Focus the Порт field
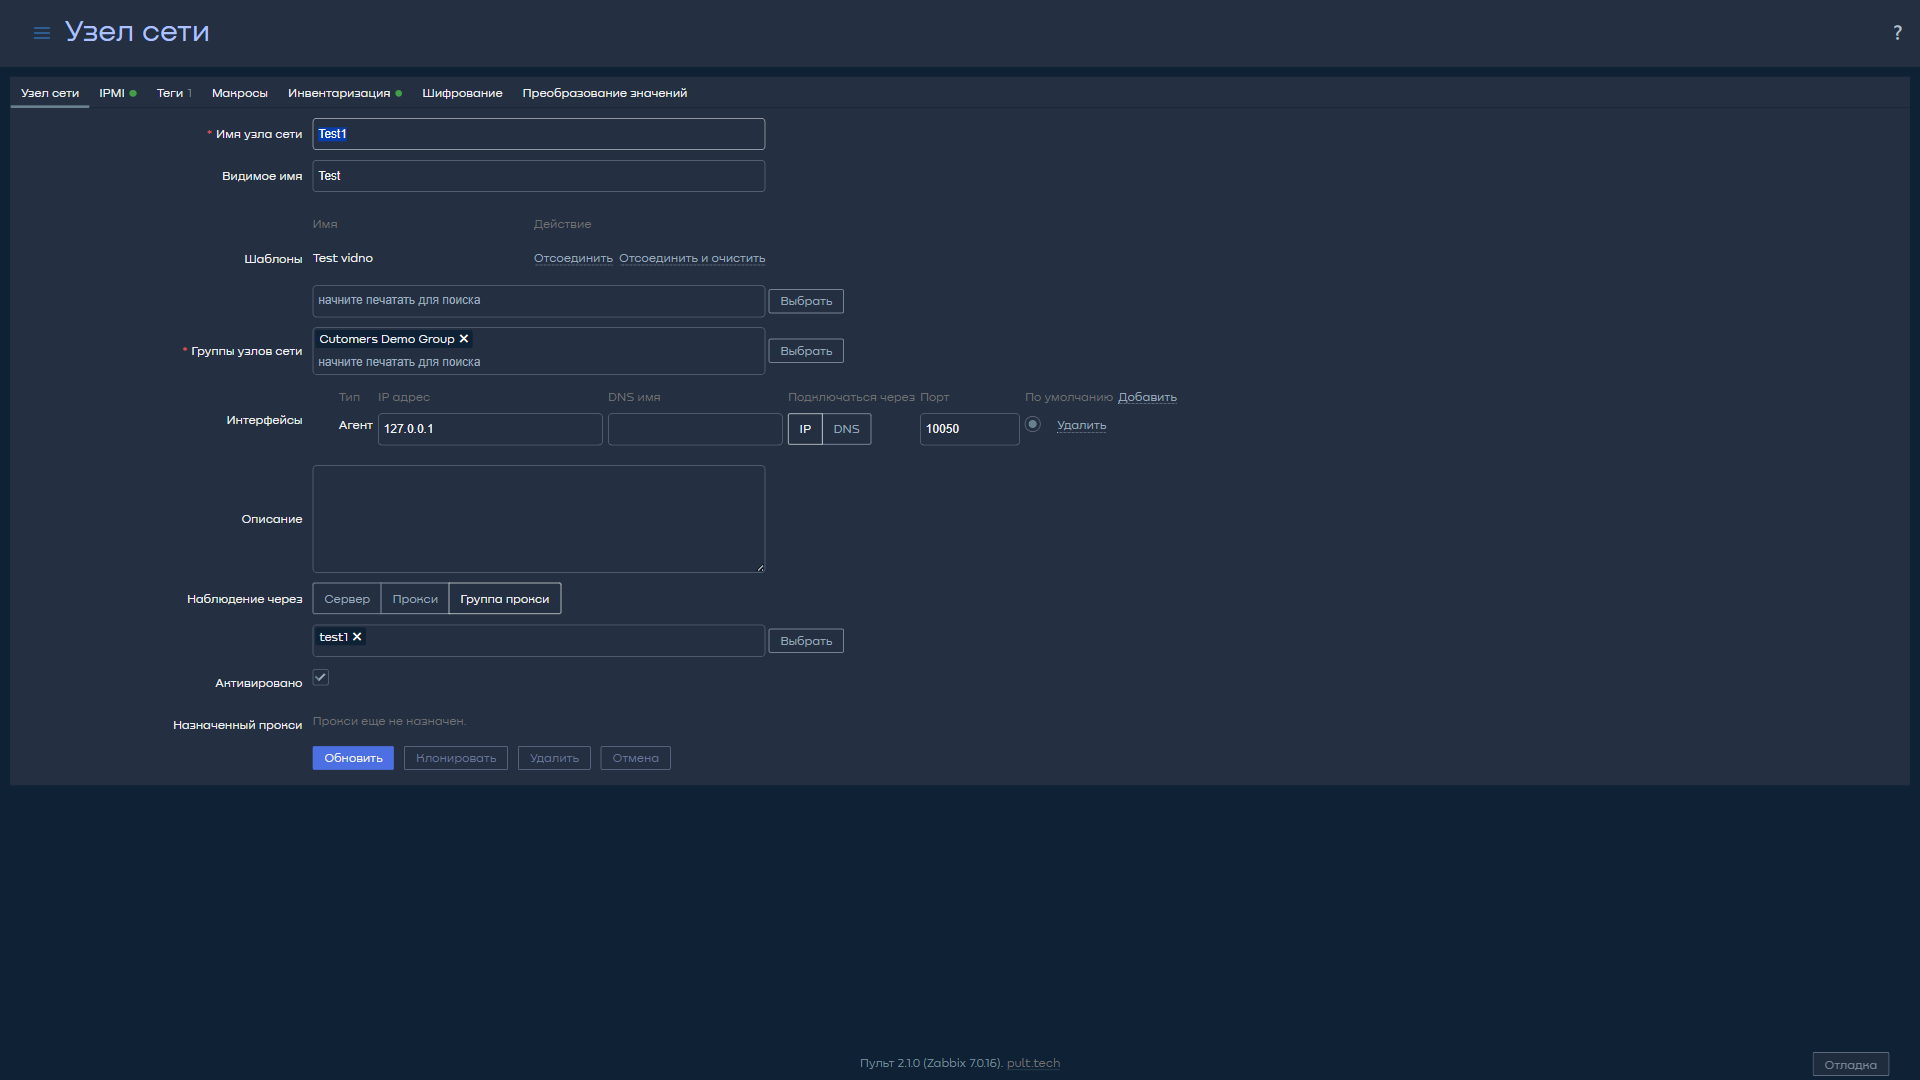The image size is (1920, 1080). click(970, 429)
